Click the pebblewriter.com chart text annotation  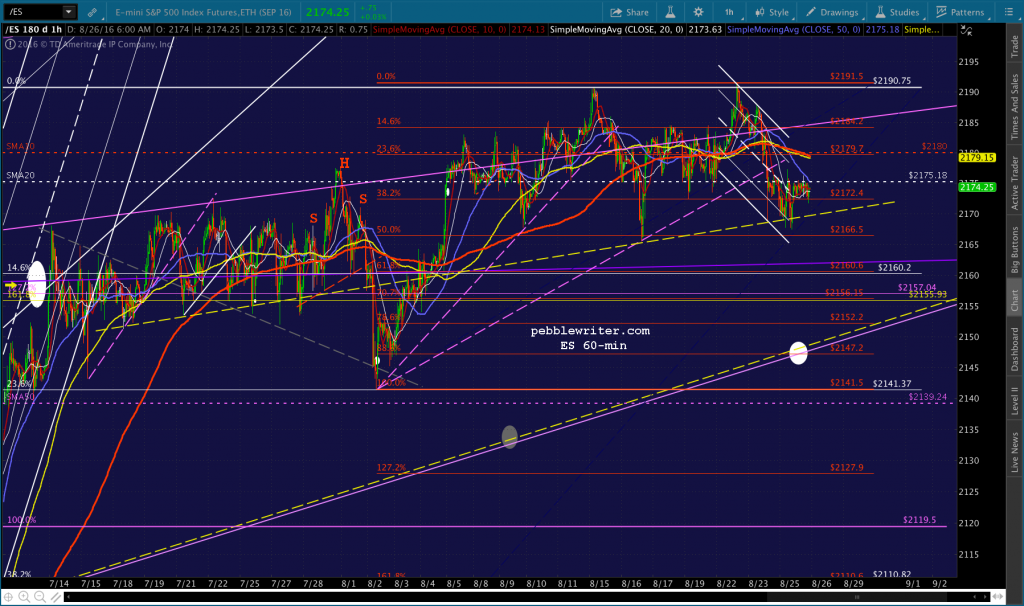coord(590,331)
